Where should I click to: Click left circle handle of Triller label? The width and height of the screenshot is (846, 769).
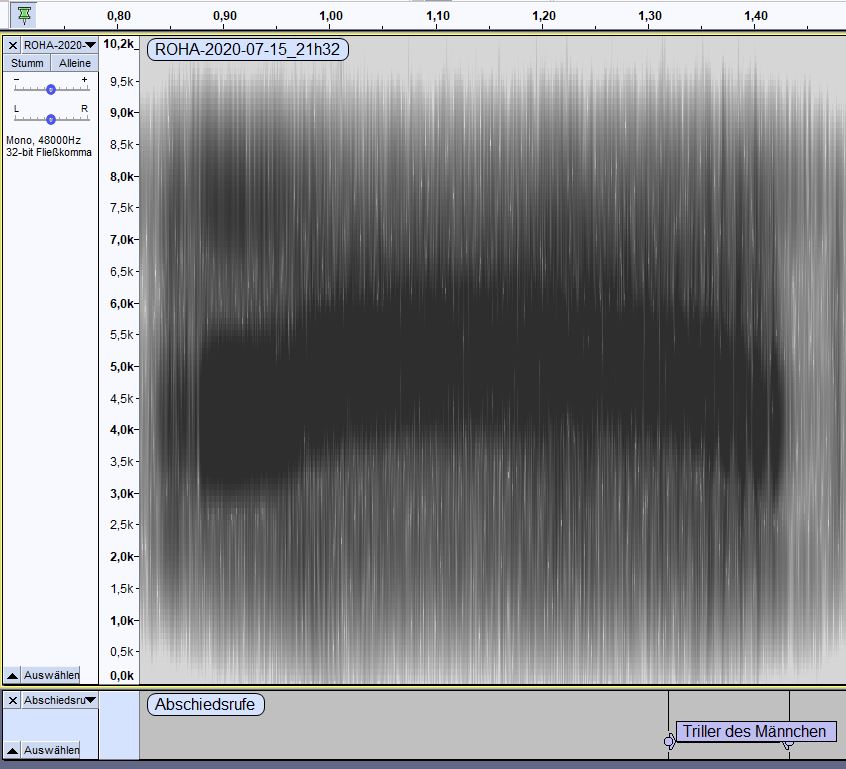[x=669, y=742]
